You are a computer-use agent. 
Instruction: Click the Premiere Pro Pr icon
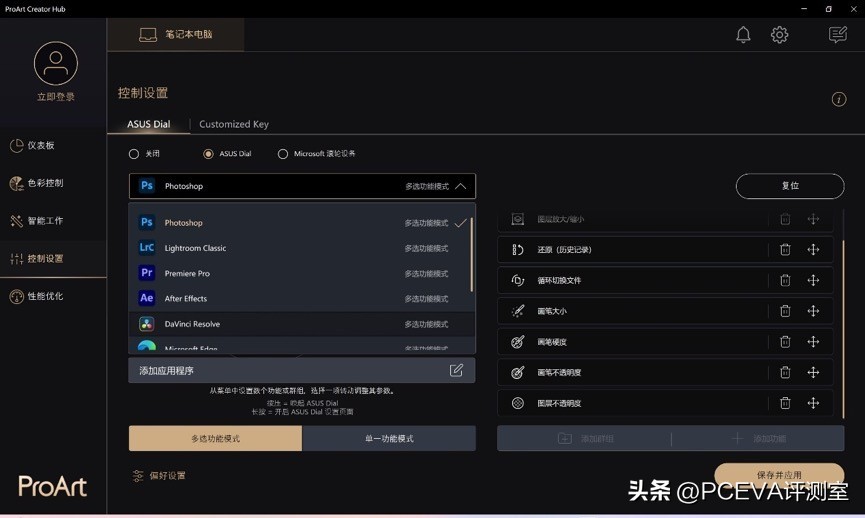[147, 273]
